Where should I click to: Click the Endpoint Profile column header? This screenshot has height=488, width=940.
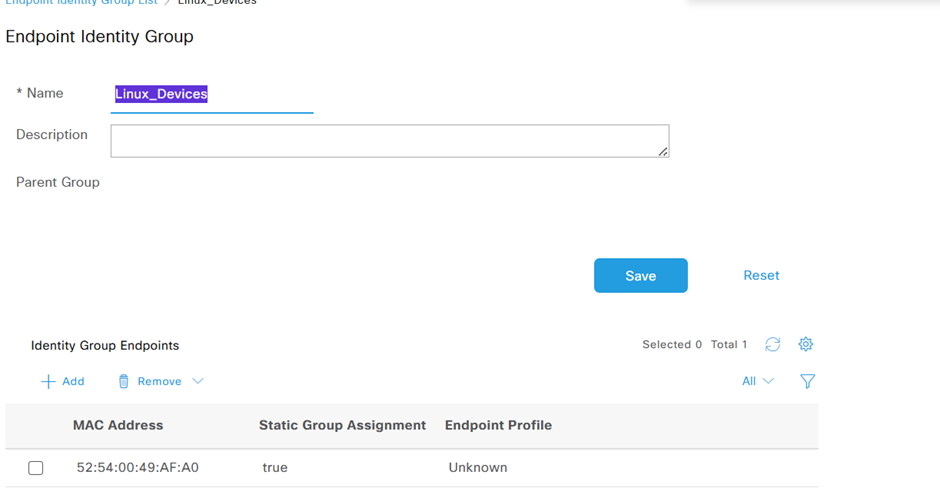(498, 425)
